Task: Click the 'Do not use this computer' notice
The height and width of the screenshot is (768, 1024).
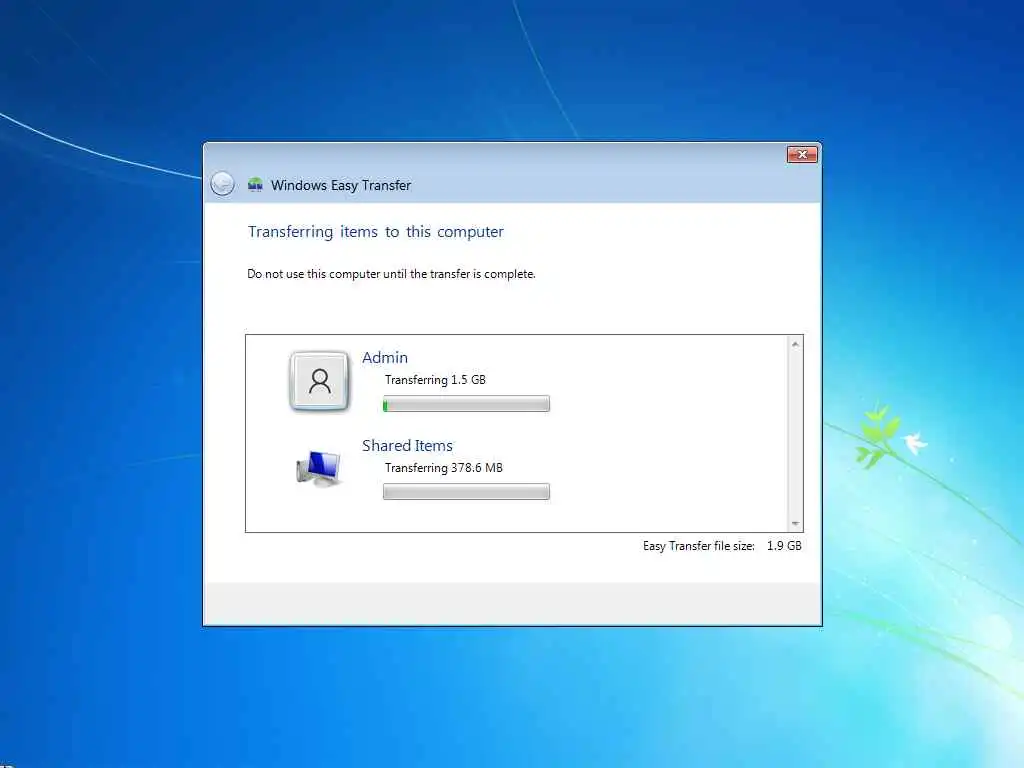Action: pyautogui.click(x=391, y=274)
